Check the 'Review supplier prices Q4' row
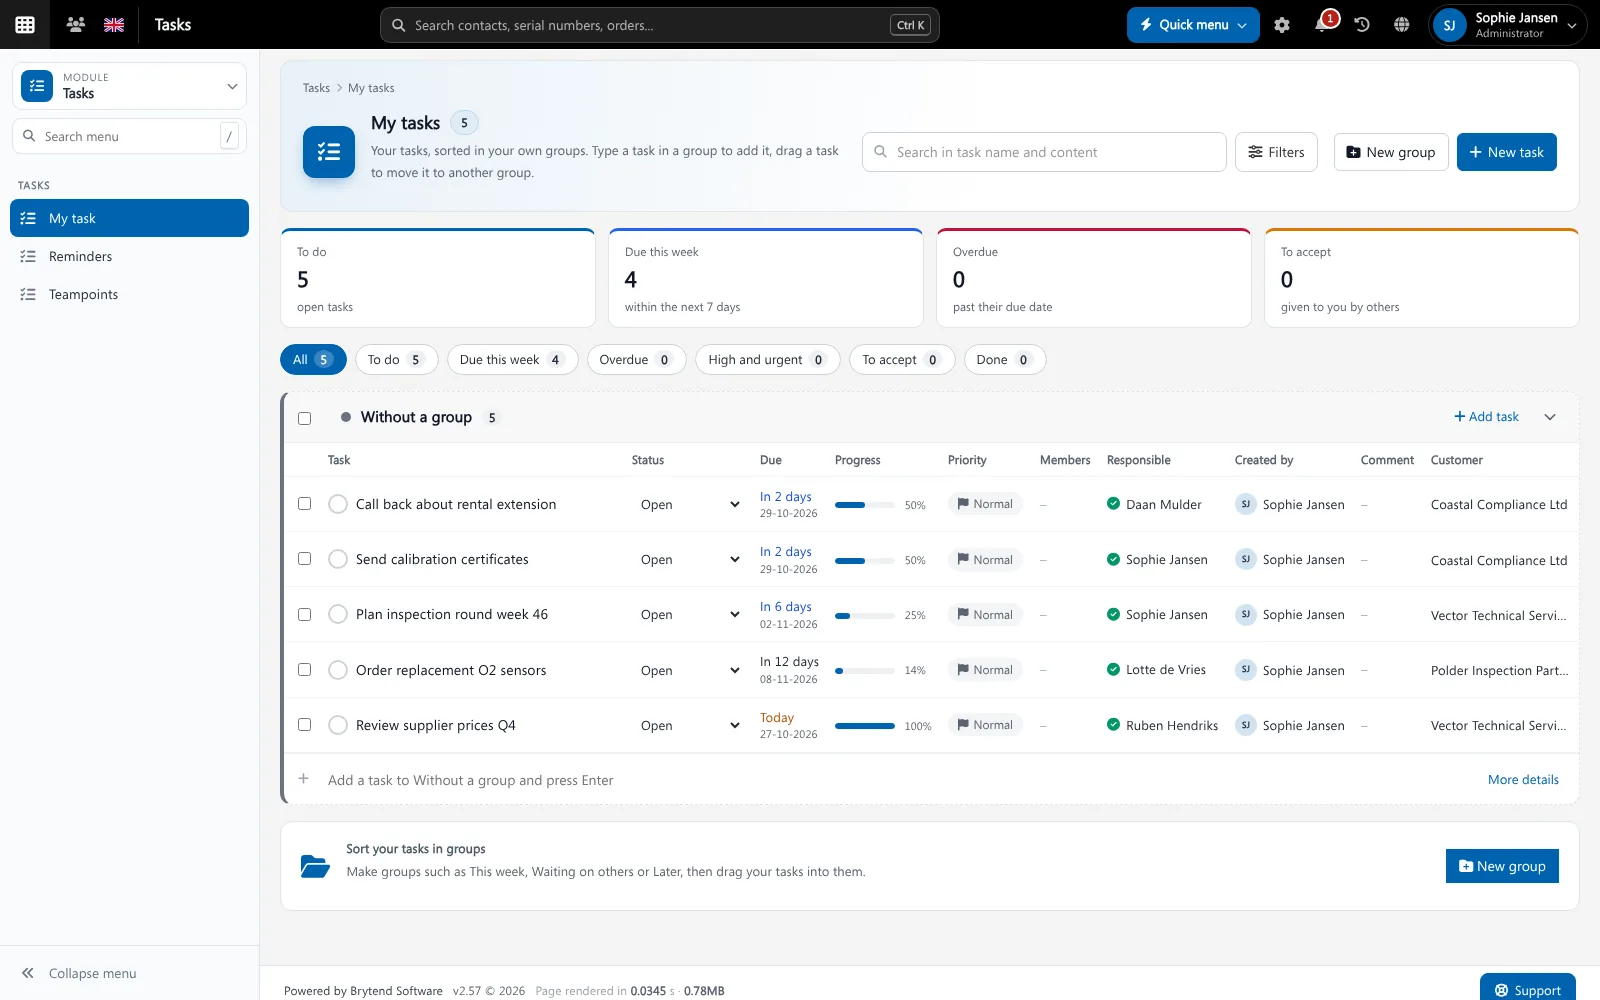This screenshot has height=1000, width=1600. (x=305, y=725)
